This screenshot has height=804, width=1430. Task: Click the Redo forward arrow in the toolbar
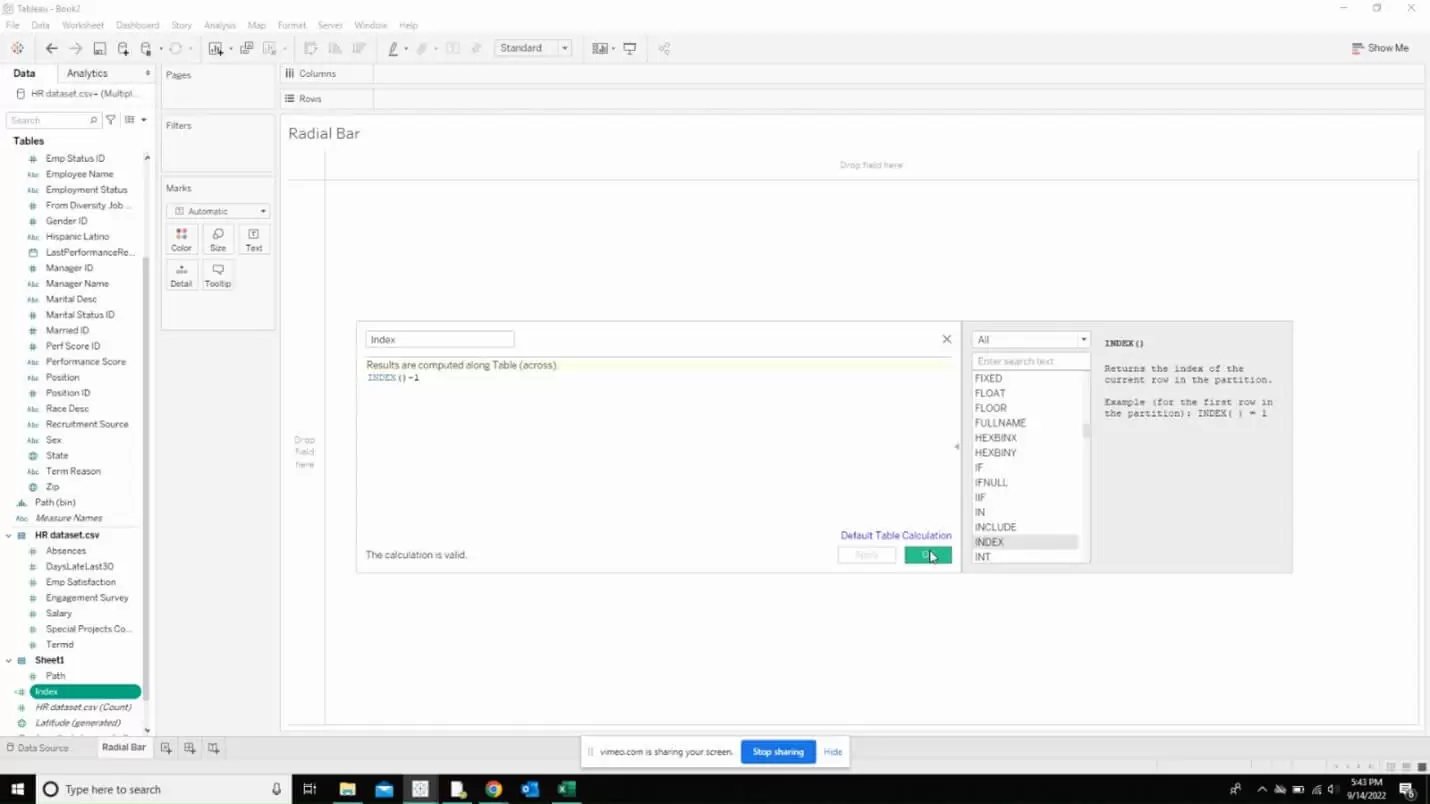(75, 48)
